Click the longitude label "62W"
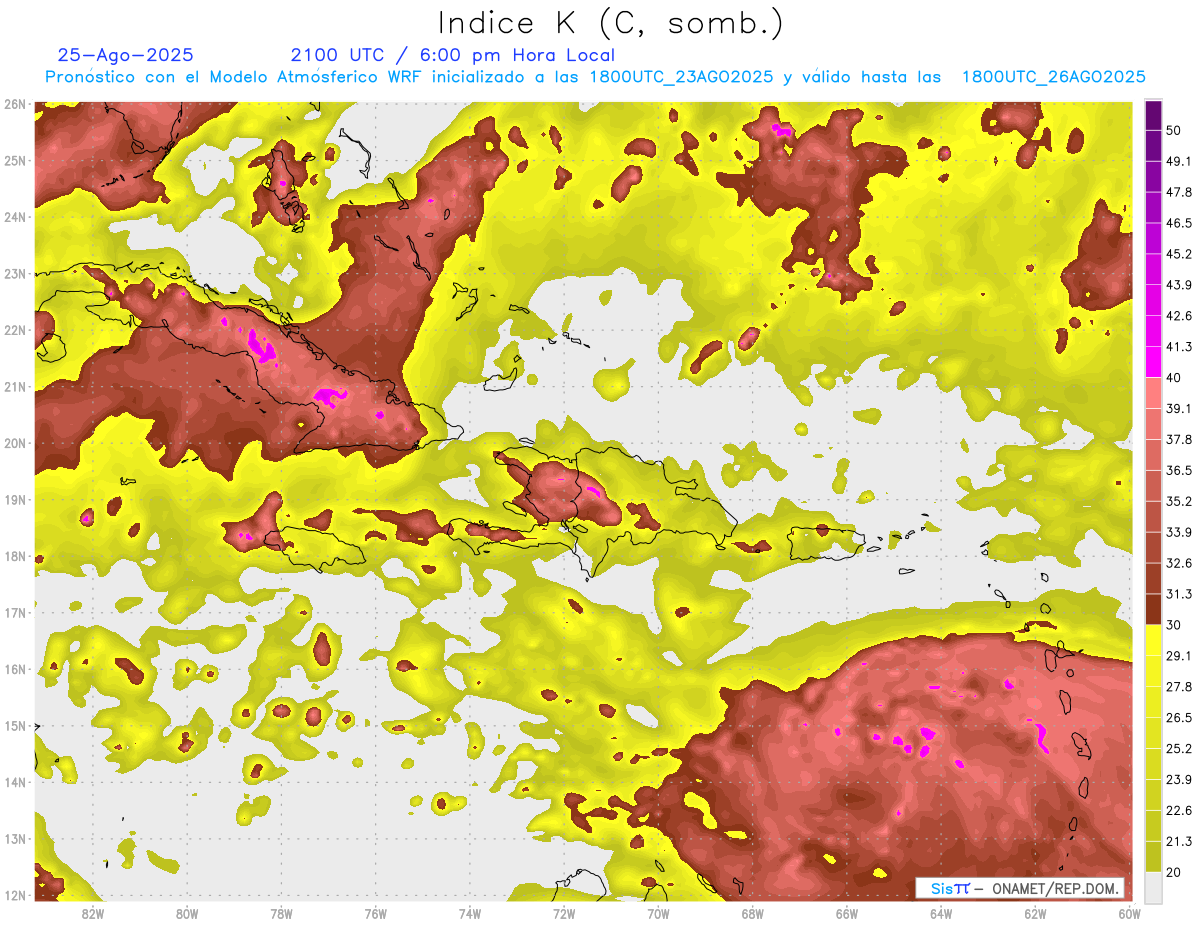 1035,913
